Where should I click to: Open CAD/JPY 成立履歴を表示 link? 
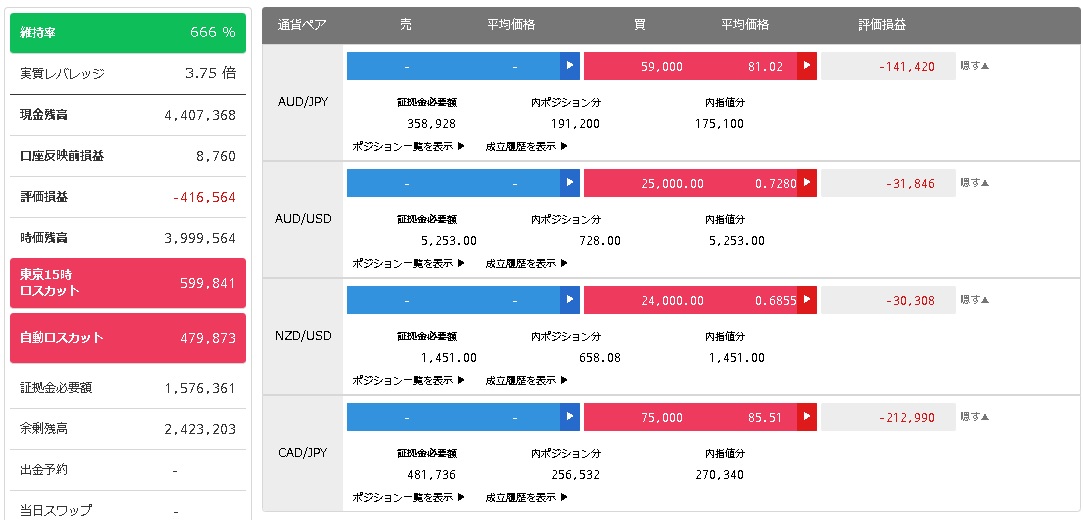(x=526, y=497)
